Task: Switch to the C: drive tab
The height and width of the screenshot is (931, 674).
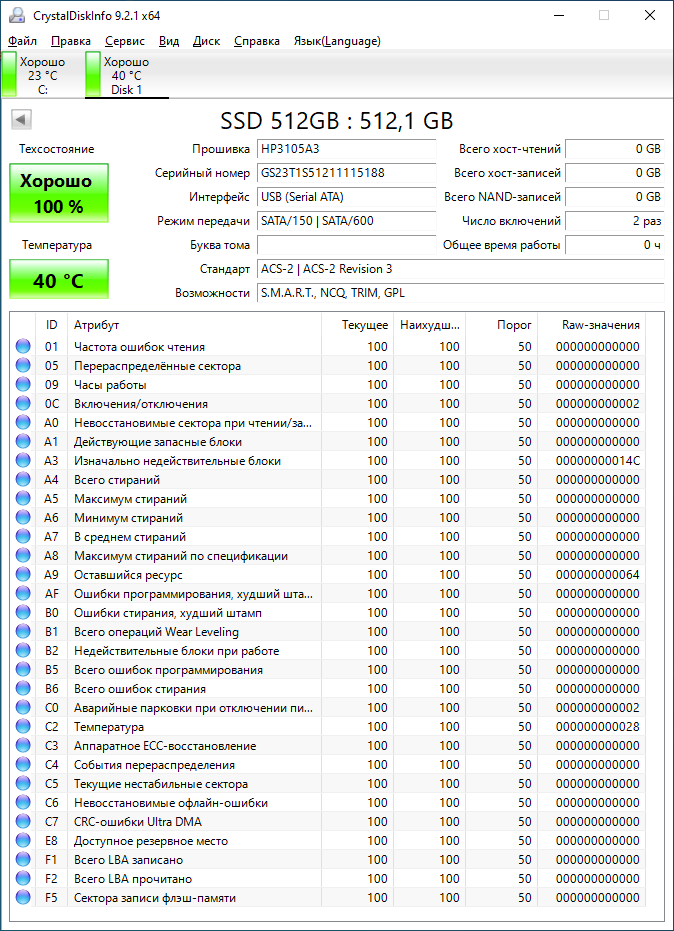Action: pos(42,75)
